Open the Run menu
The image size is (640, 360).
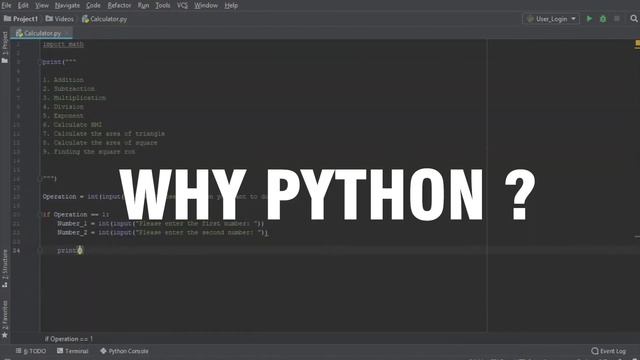[x=143, y=5]
